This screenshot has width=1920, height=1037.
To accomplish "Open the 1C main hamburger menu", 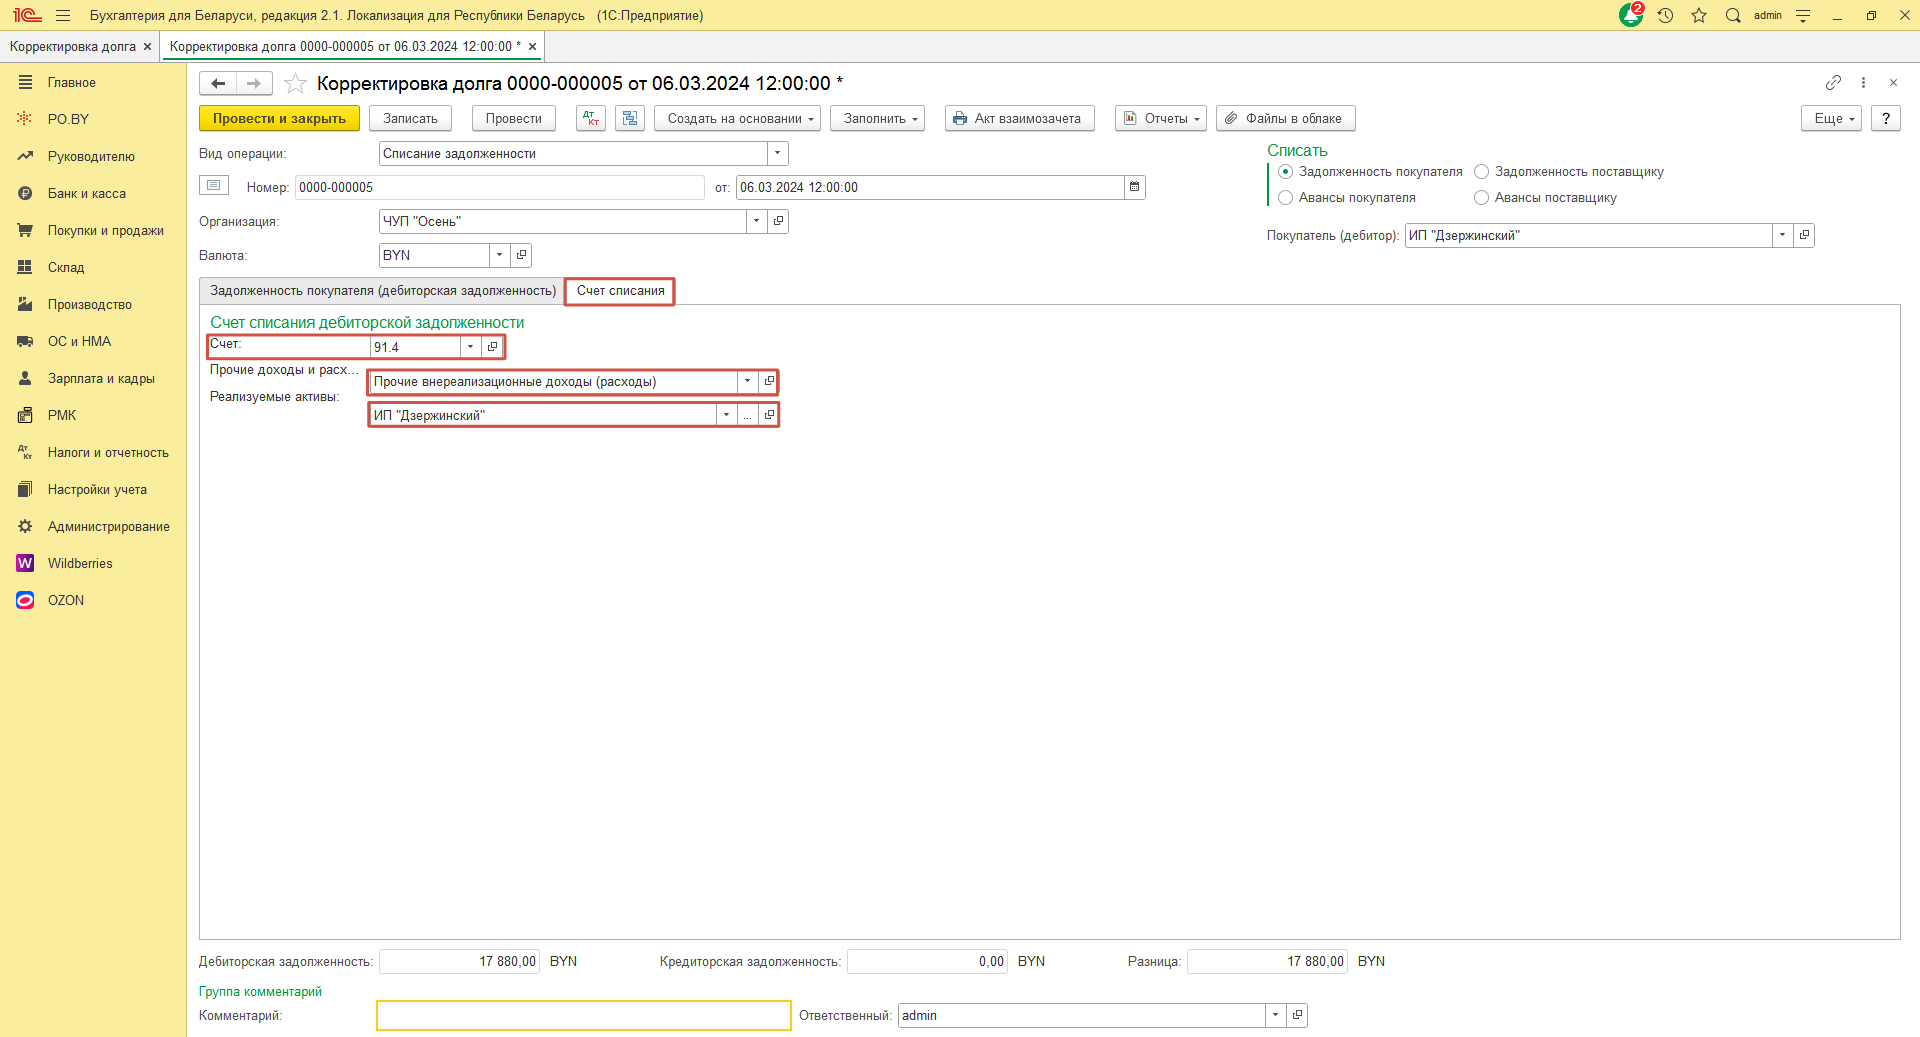I will 63,15.
